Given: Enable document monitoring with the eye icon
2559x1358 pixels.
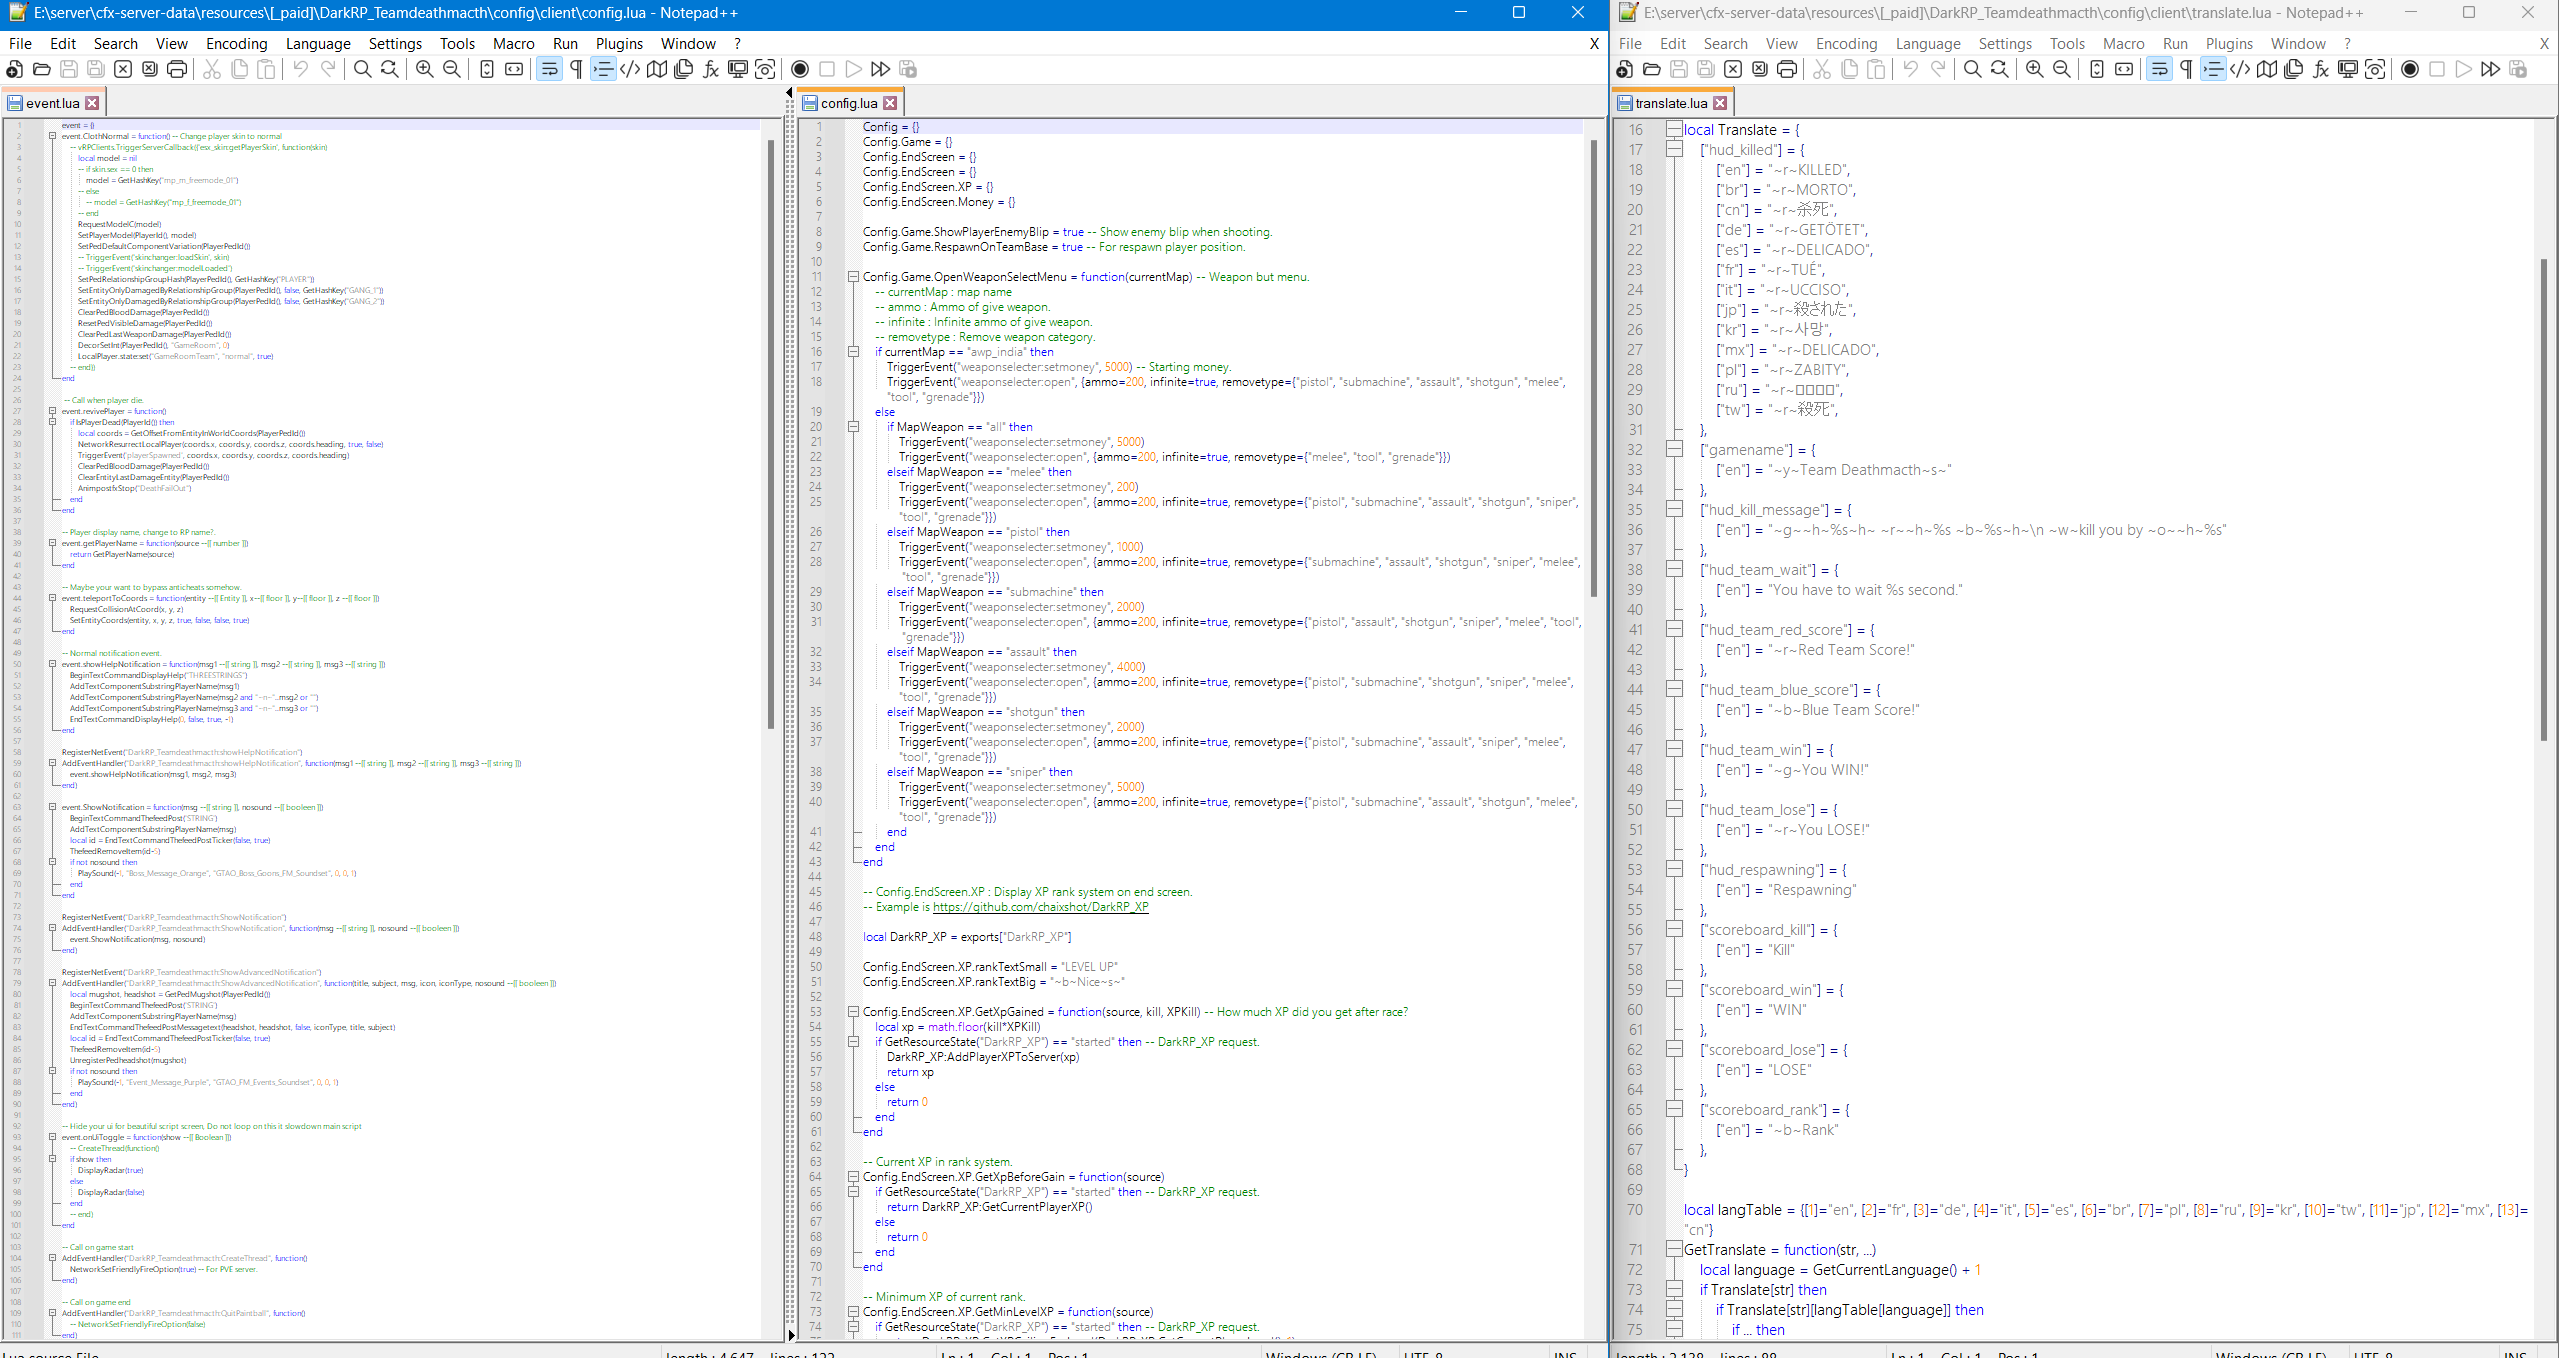Looking at the screenshot, I should click(x=764, y=69).
